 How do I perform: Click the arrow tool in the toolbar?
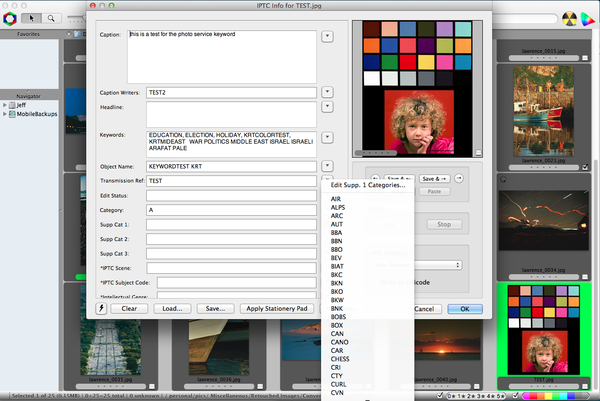tap(30, 17)
